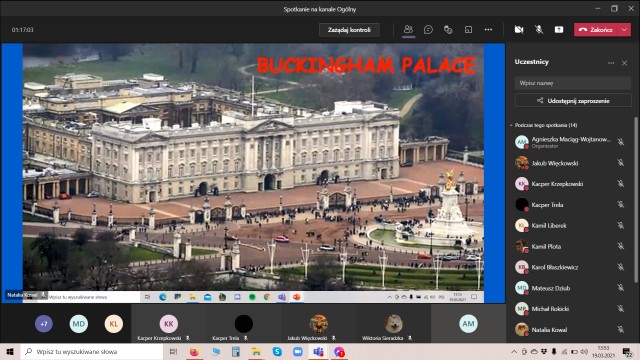Unmute the microphone
This screenshot has width=640, height=360.
click(x=539, y=29)
